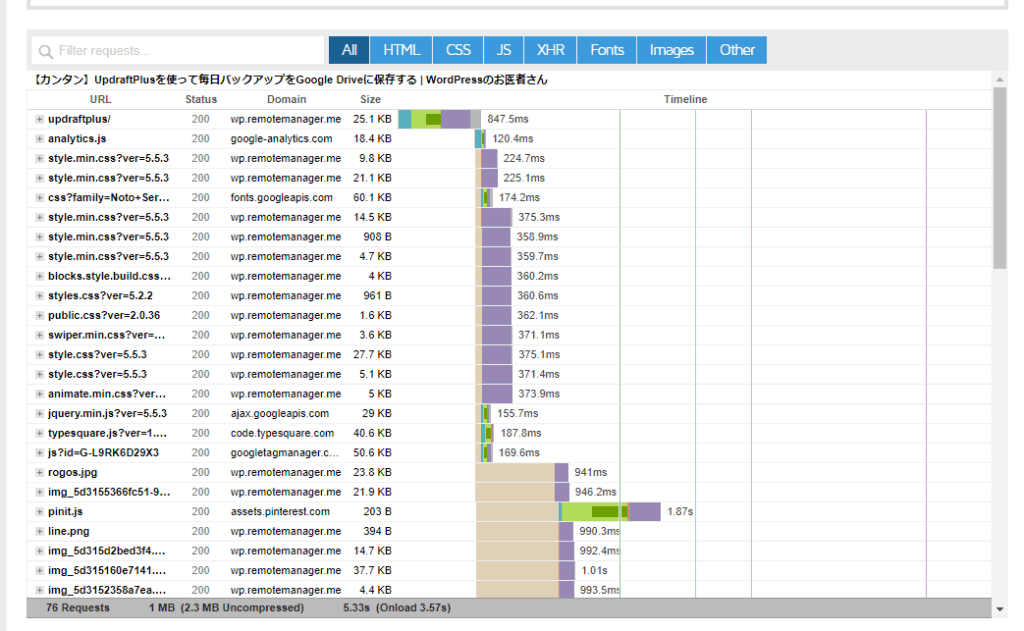The height and width of the screenshot is (631, 1024).
Task: Switch to the Fonts filter tab
Action: [x=607, y=50]
